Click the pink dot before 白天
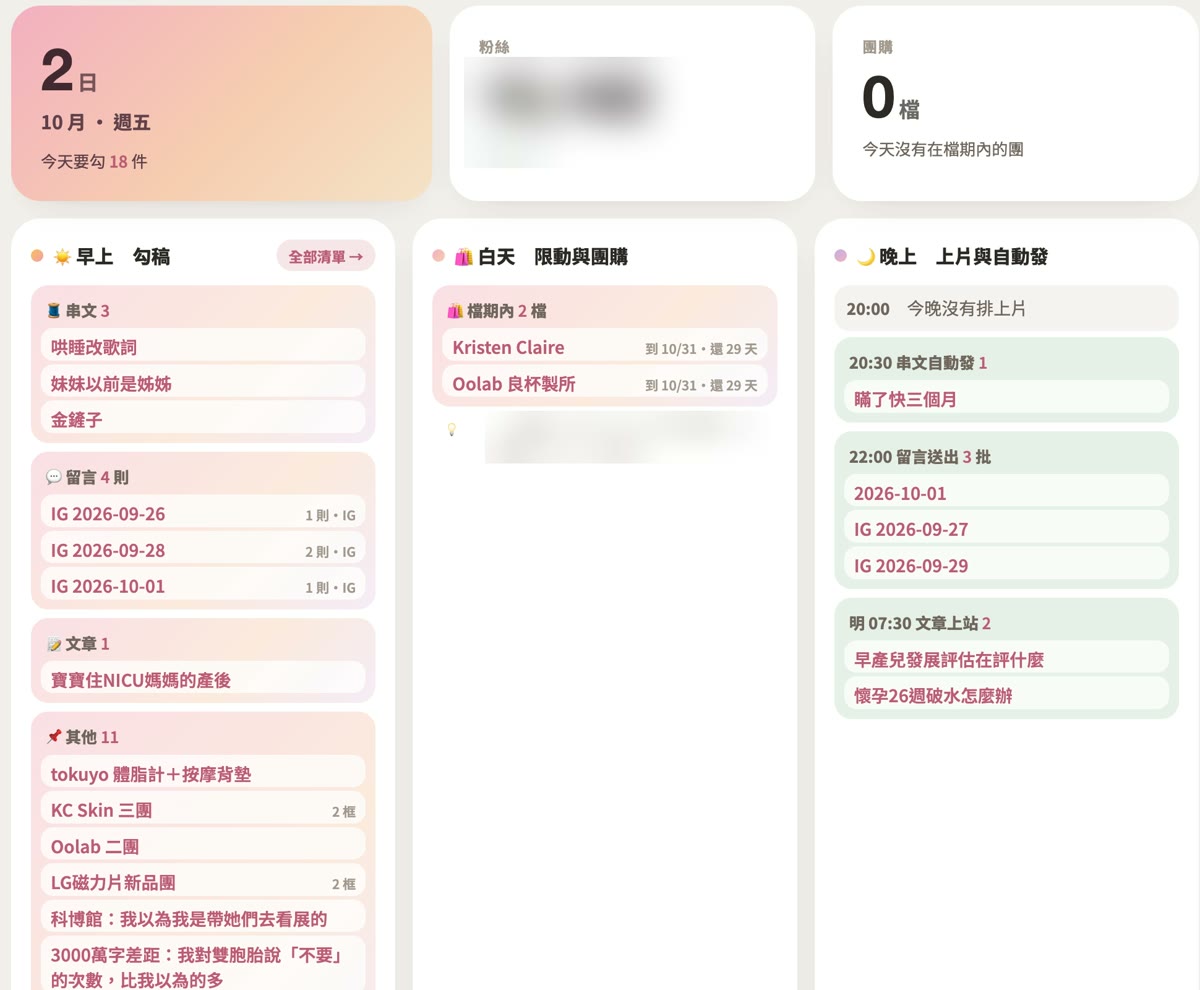Image resolution: width=1200 pixels, height=990 pixels. point(438,256)
